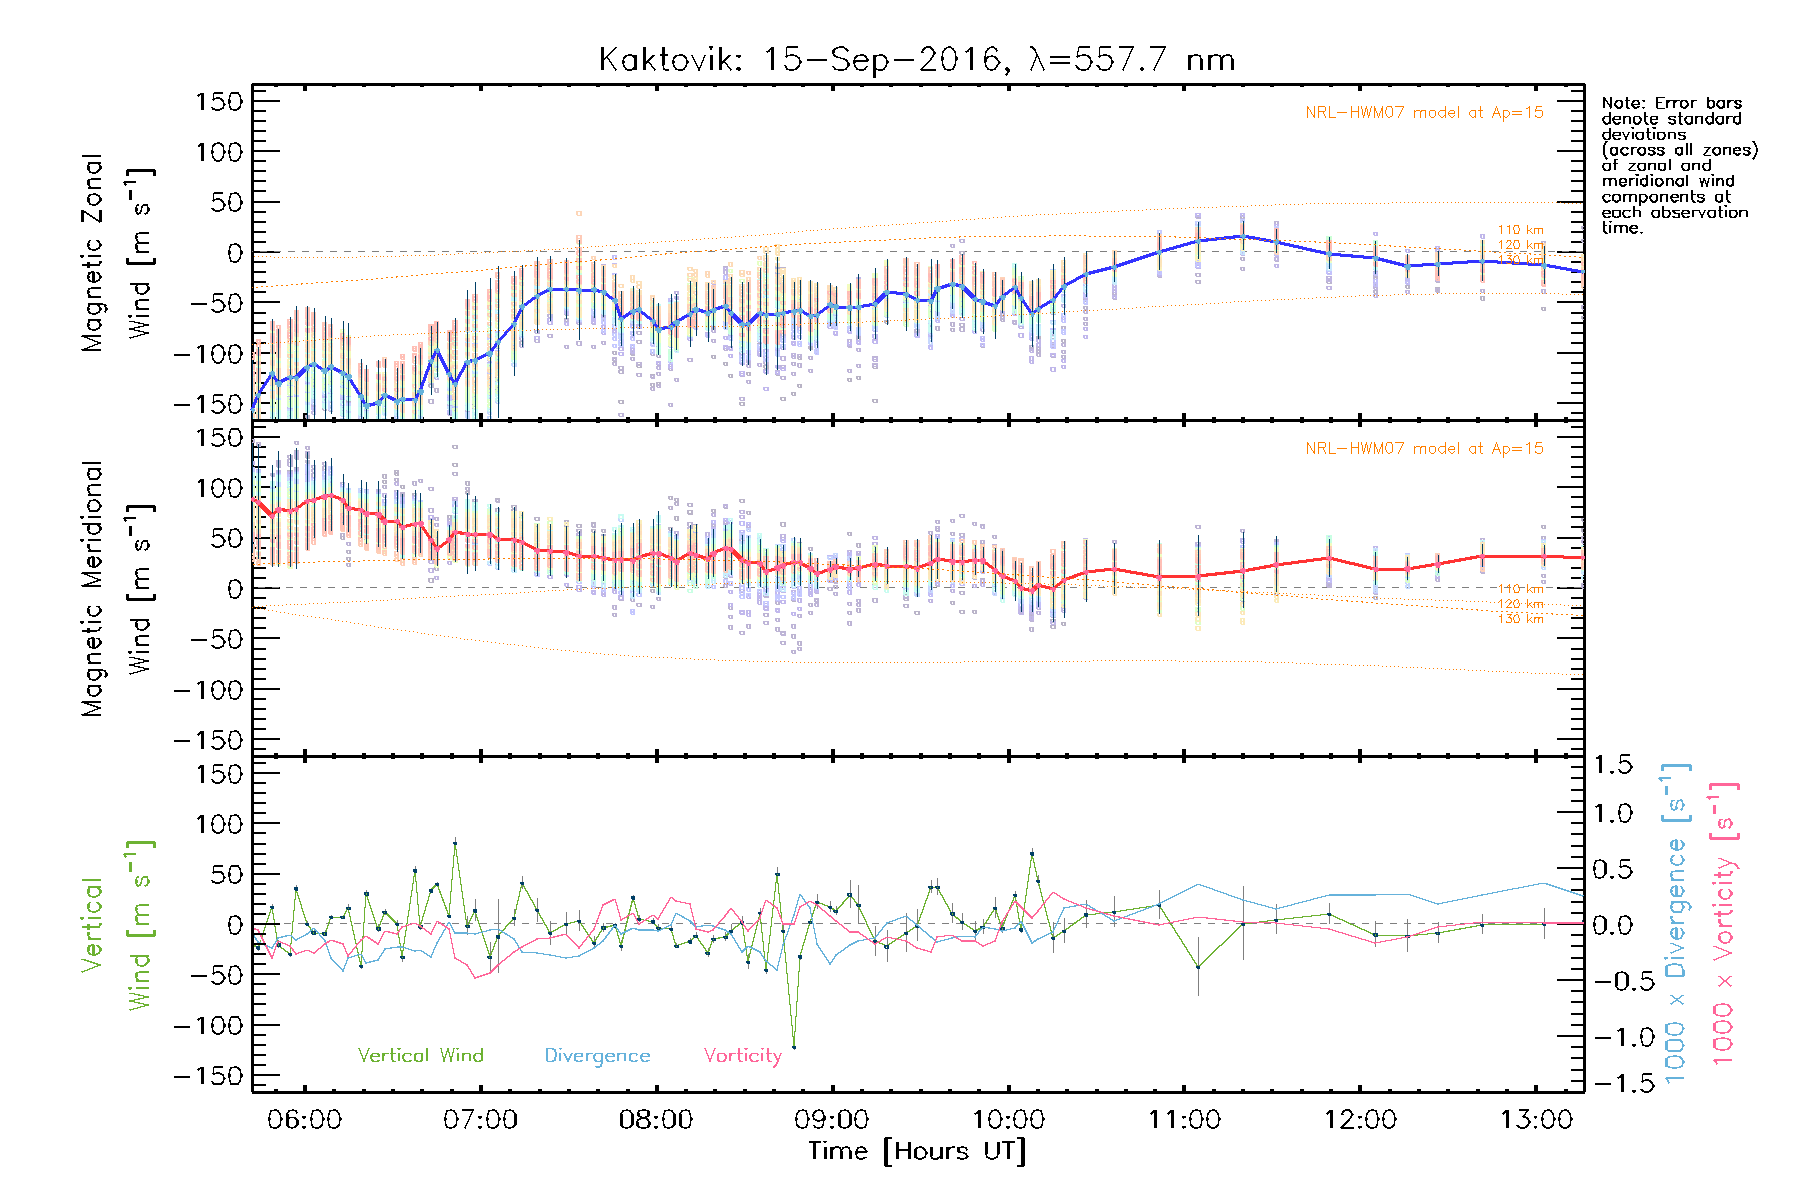Click the 11:00 time tick label
This screenshot has width=1800, height=1200.
coord(1184,1119)
